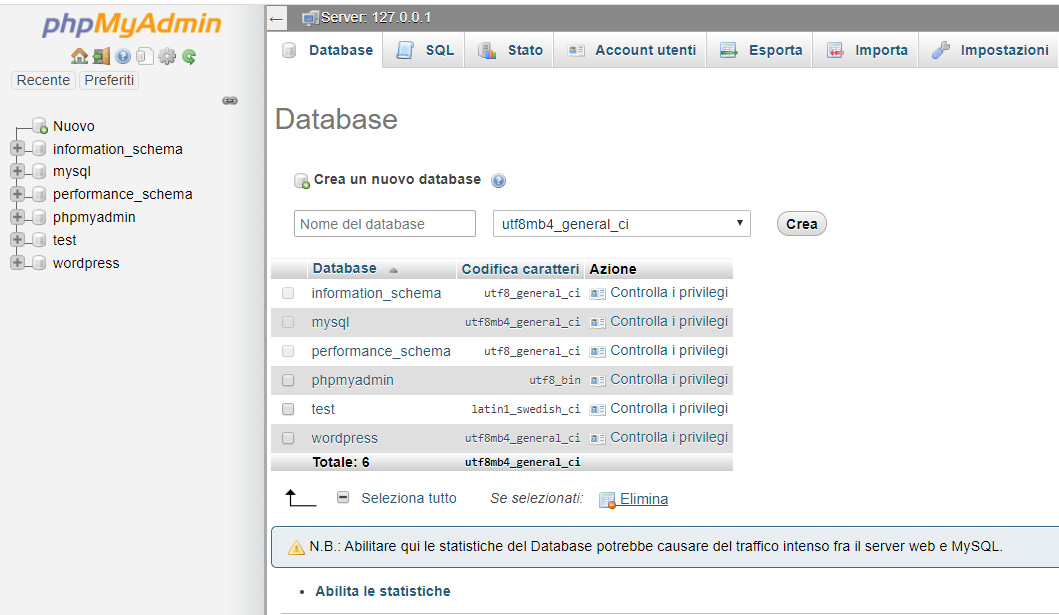Tick the wordpress database checkbox

coord(288,438)
